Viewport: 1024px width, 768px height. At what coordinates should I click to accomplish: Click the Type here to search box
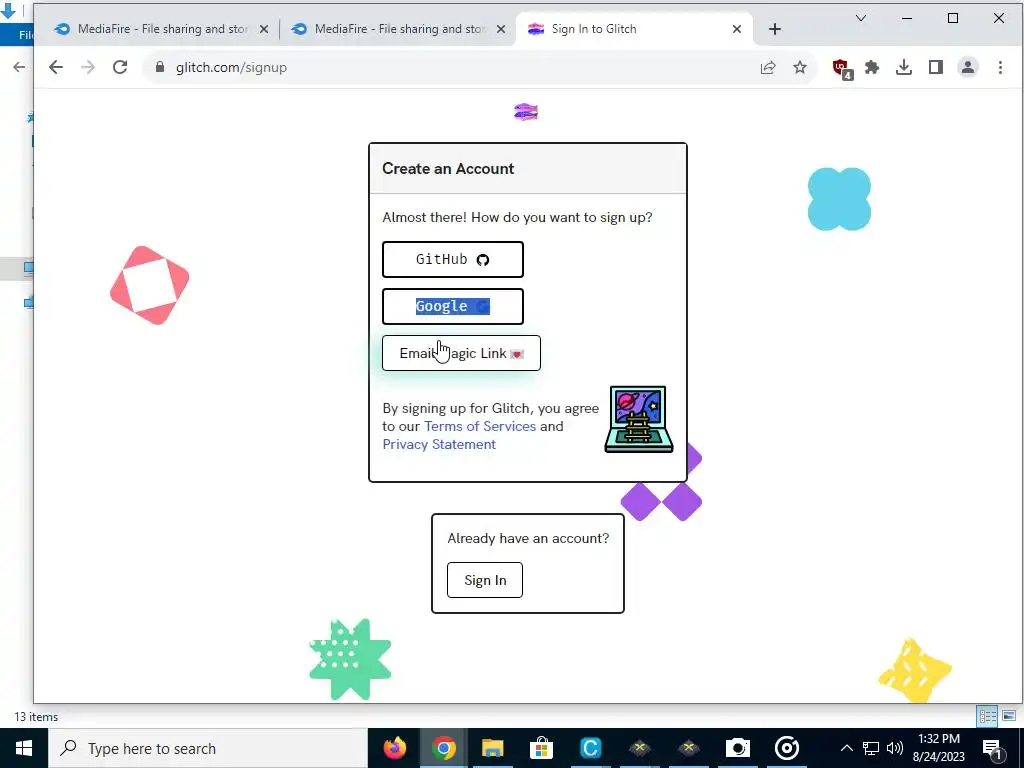click(x=208, y=748)
